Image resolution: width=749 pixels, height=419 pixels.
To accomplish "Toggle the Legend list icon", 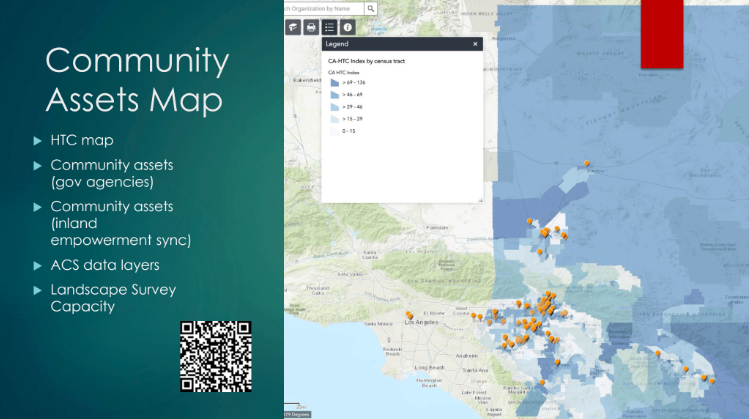I will 330,28.
